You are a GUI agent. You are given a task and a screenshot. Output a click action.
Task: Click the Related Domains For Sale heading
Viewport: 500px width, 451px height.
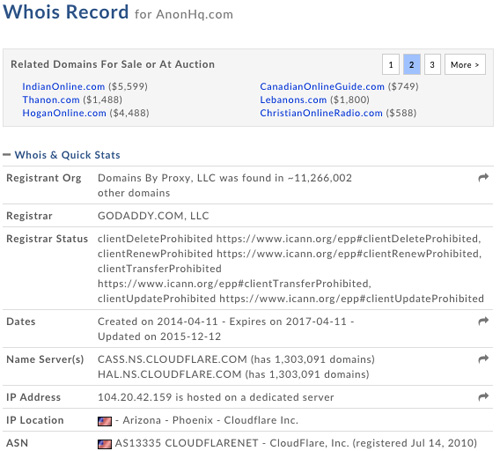113,64
